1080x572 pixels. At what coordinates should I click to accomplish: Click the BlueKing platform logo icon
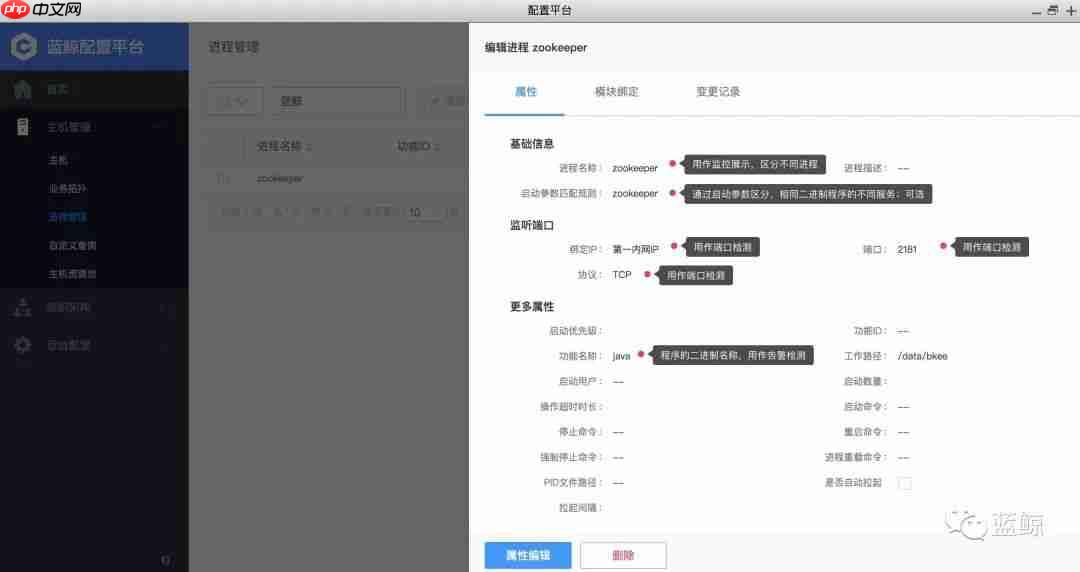tap(24, 47)
